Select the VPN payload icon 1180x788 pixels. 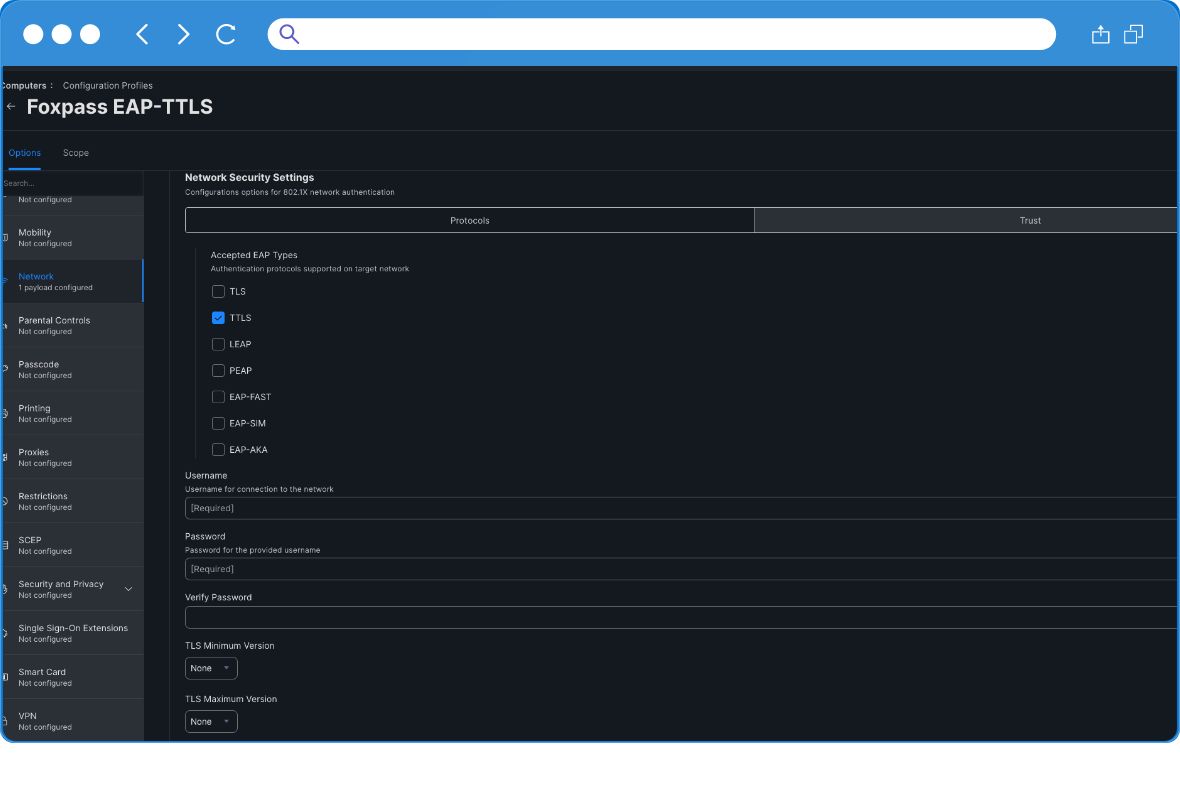(7, 721)
